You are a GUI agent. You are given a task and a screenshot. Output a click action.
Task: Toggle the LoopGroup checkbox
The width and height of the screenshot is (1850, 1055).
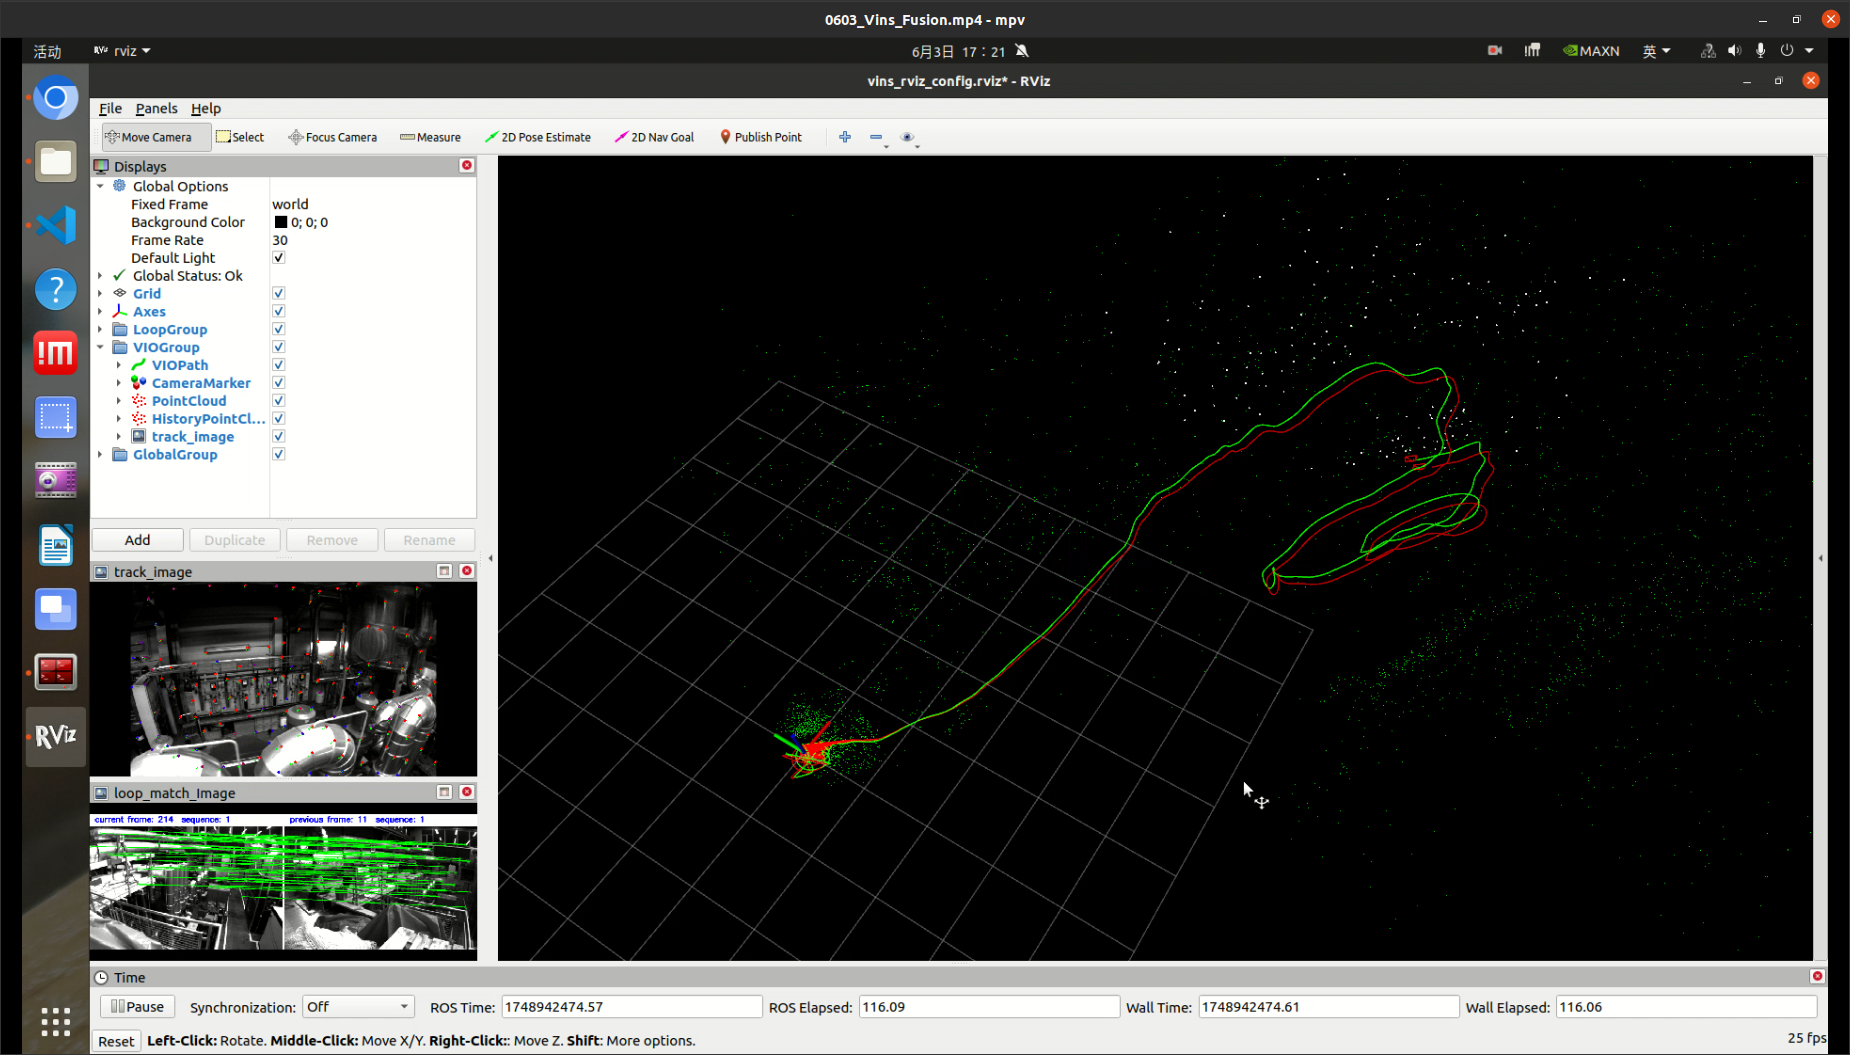click(279, 330)
